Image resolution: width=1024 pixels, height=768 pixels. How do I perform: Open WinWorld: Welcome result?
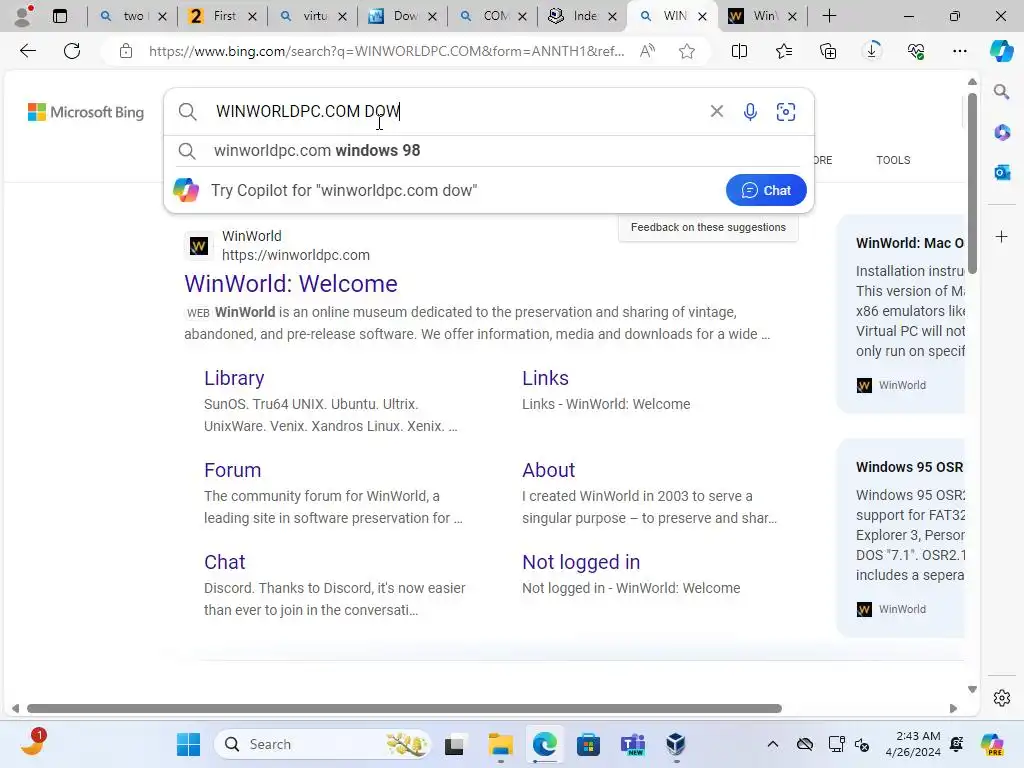click(x=291, y=284)
